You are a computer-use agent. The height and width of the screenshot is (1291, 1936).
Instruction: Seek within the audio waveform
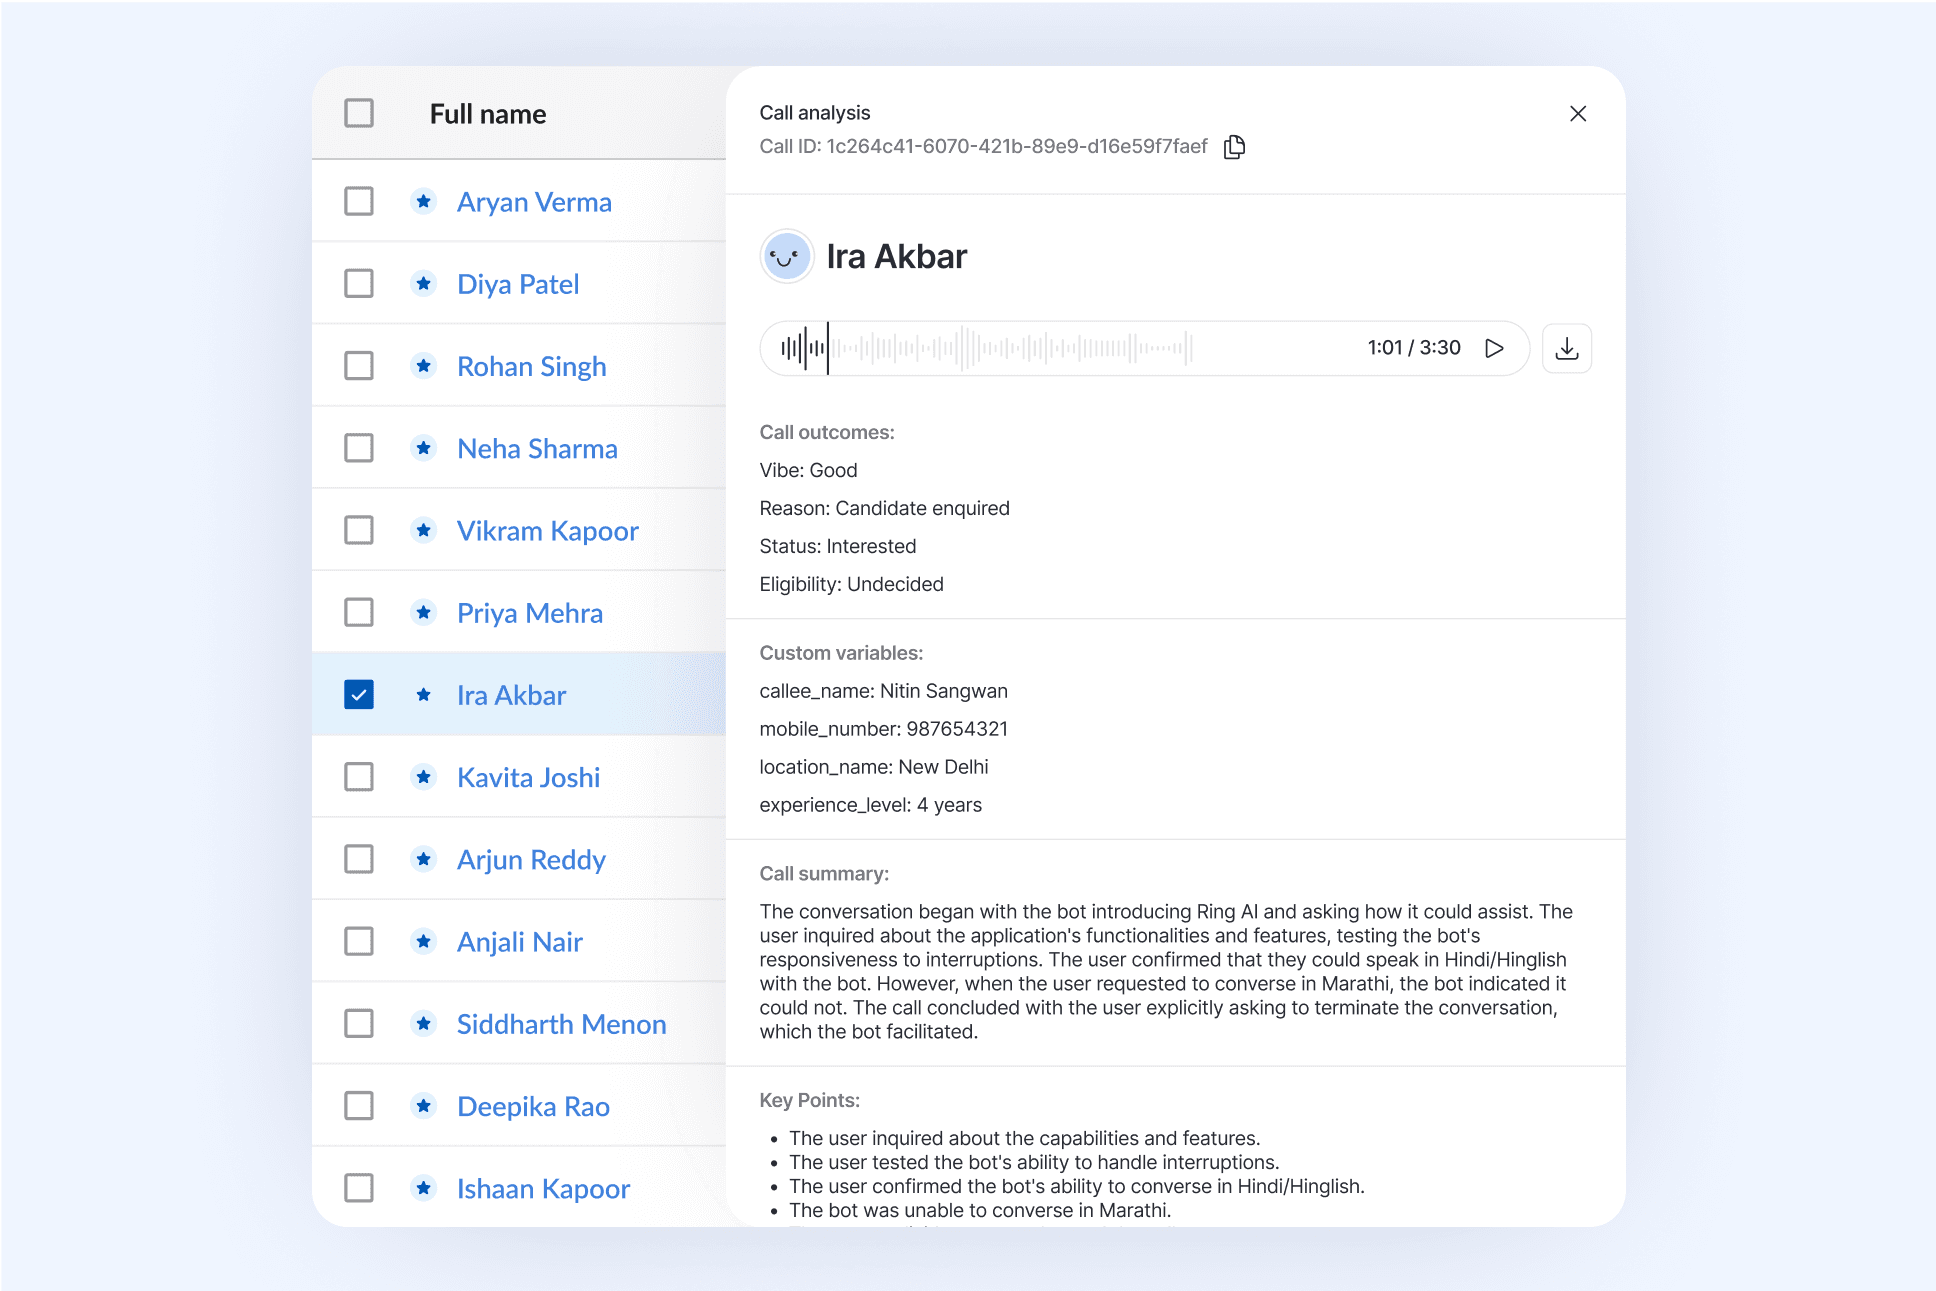[1000, 348]
